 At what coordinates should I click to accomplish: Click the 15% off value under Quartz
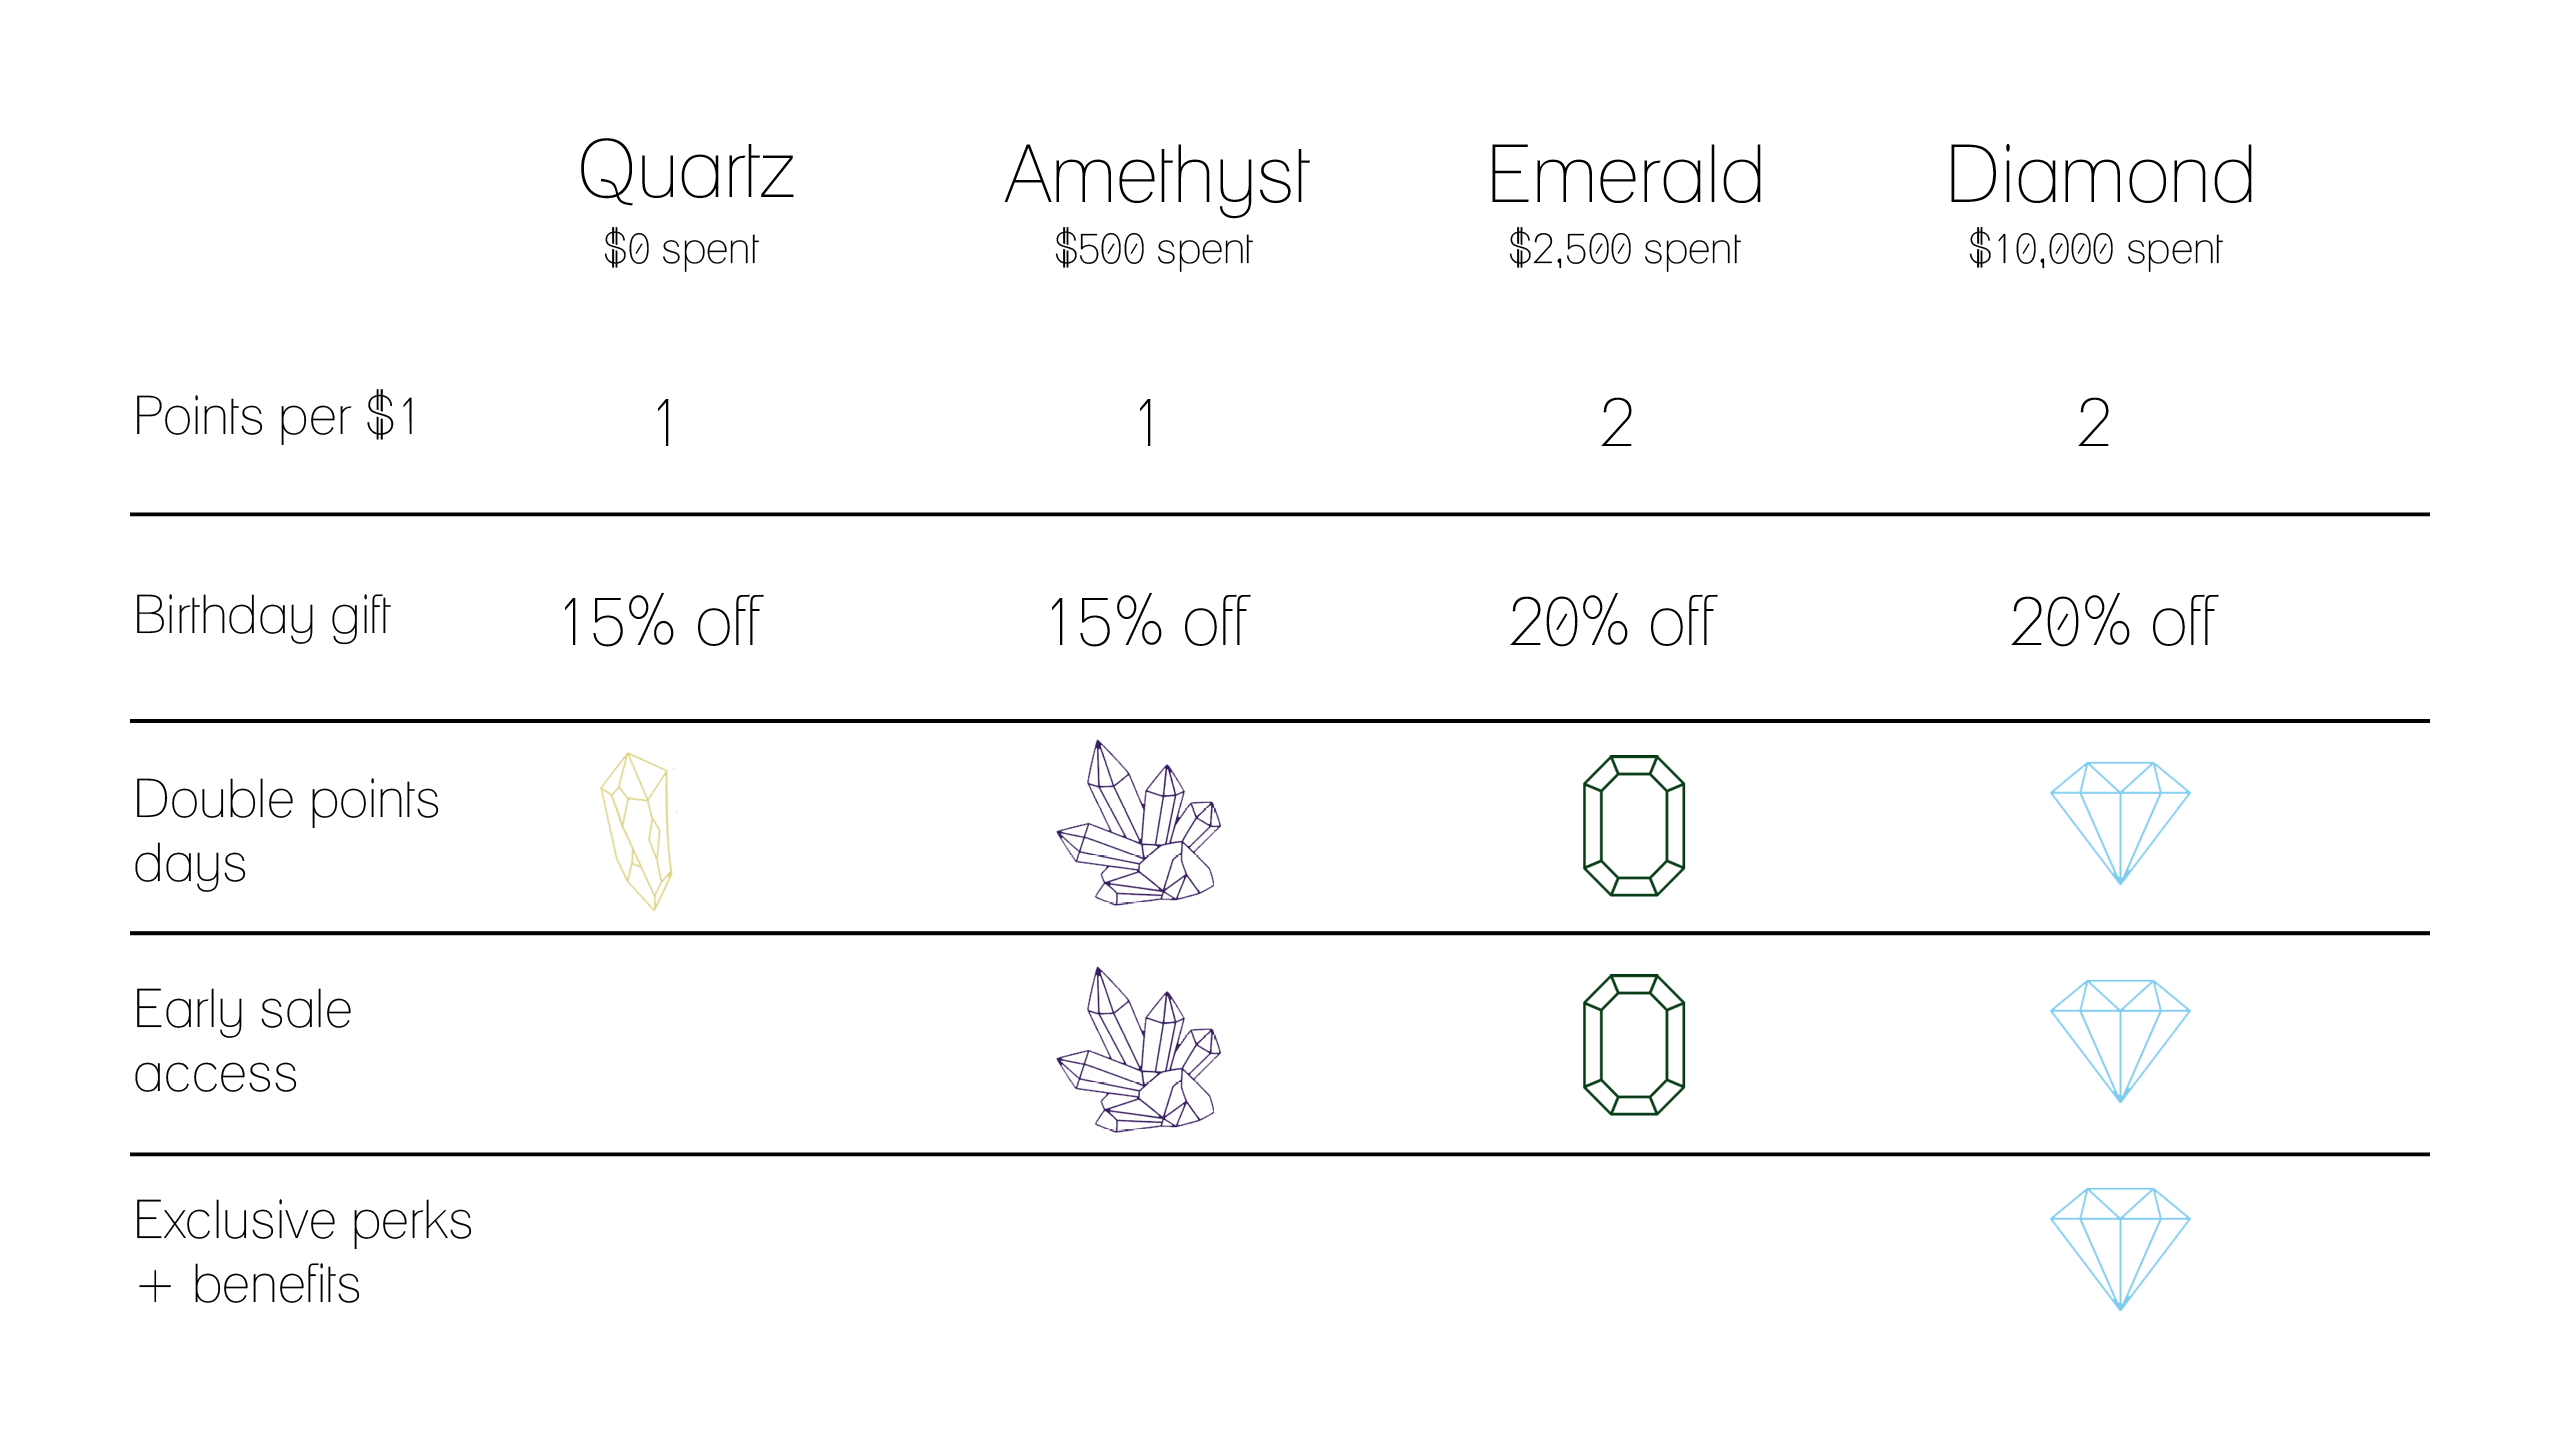[661, 621]
